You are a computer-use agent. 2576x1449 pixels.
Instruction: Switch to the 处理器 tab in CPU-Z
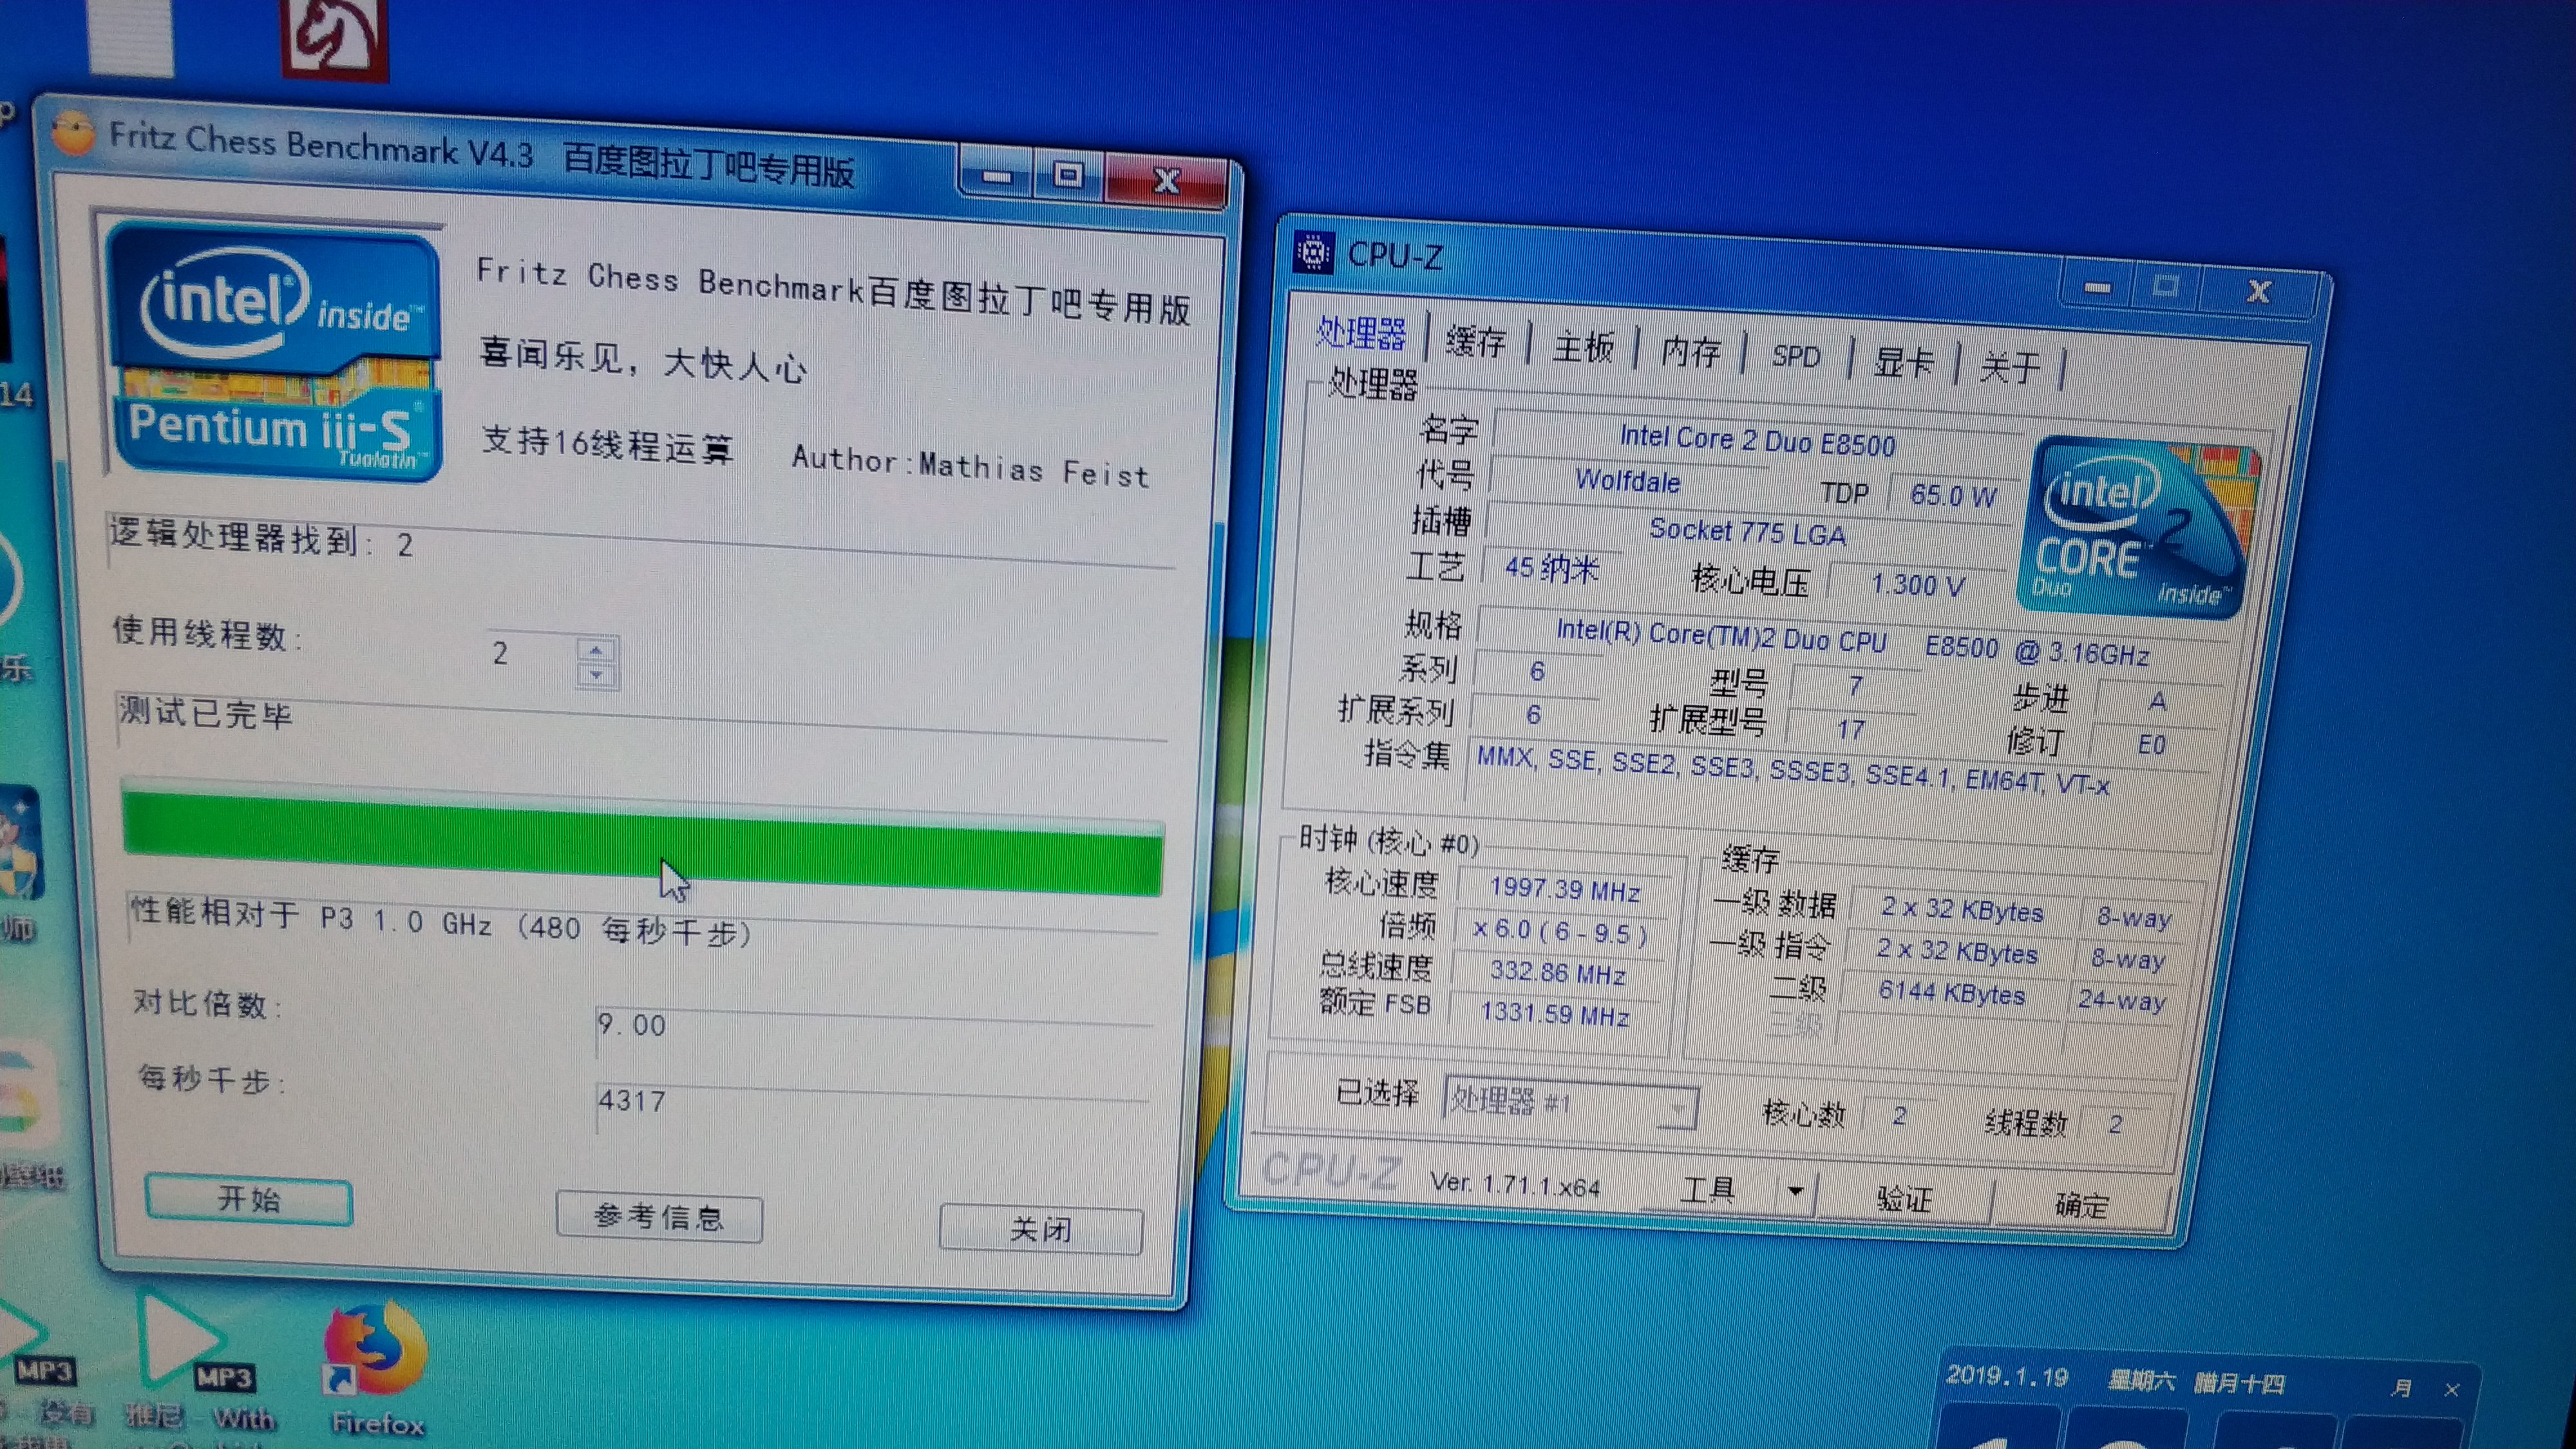[x=1361, y=332]
